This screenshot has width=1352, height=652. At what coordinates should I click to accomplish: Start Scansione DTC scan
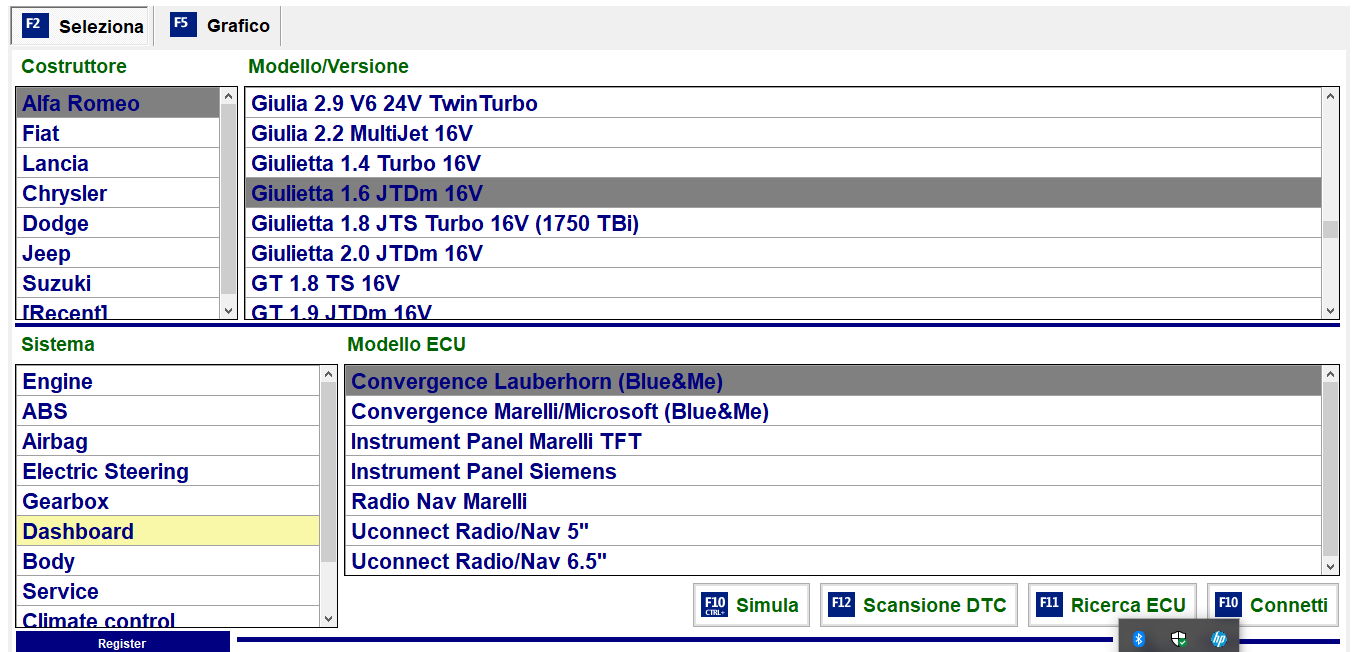(918, 605)
